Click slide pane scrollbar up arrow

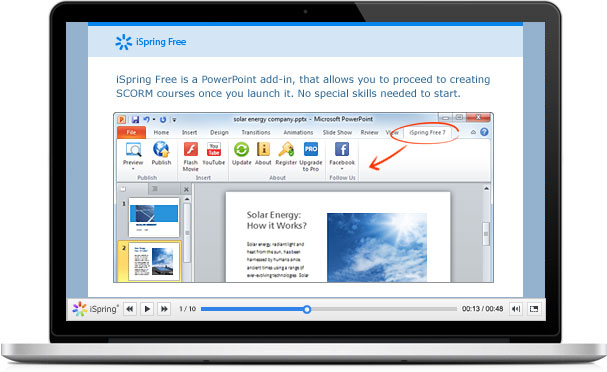[187, 199]
